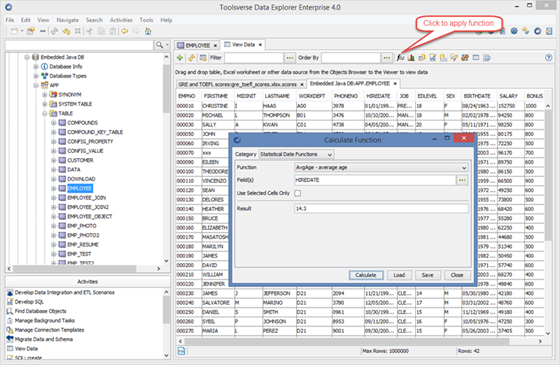Switch to the EMPLOYEE editor tab
560x365 pixels.
coord(198,45)
